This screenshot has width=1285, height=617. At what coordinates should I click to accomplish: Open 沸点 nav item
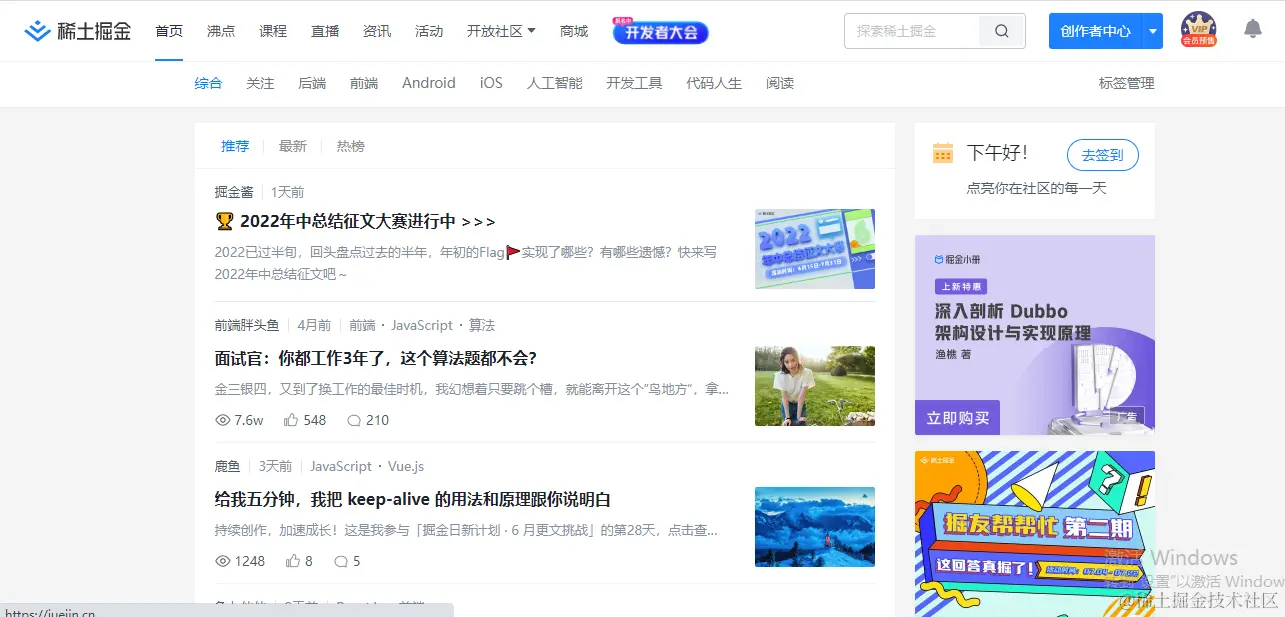(x=221, y=31)
